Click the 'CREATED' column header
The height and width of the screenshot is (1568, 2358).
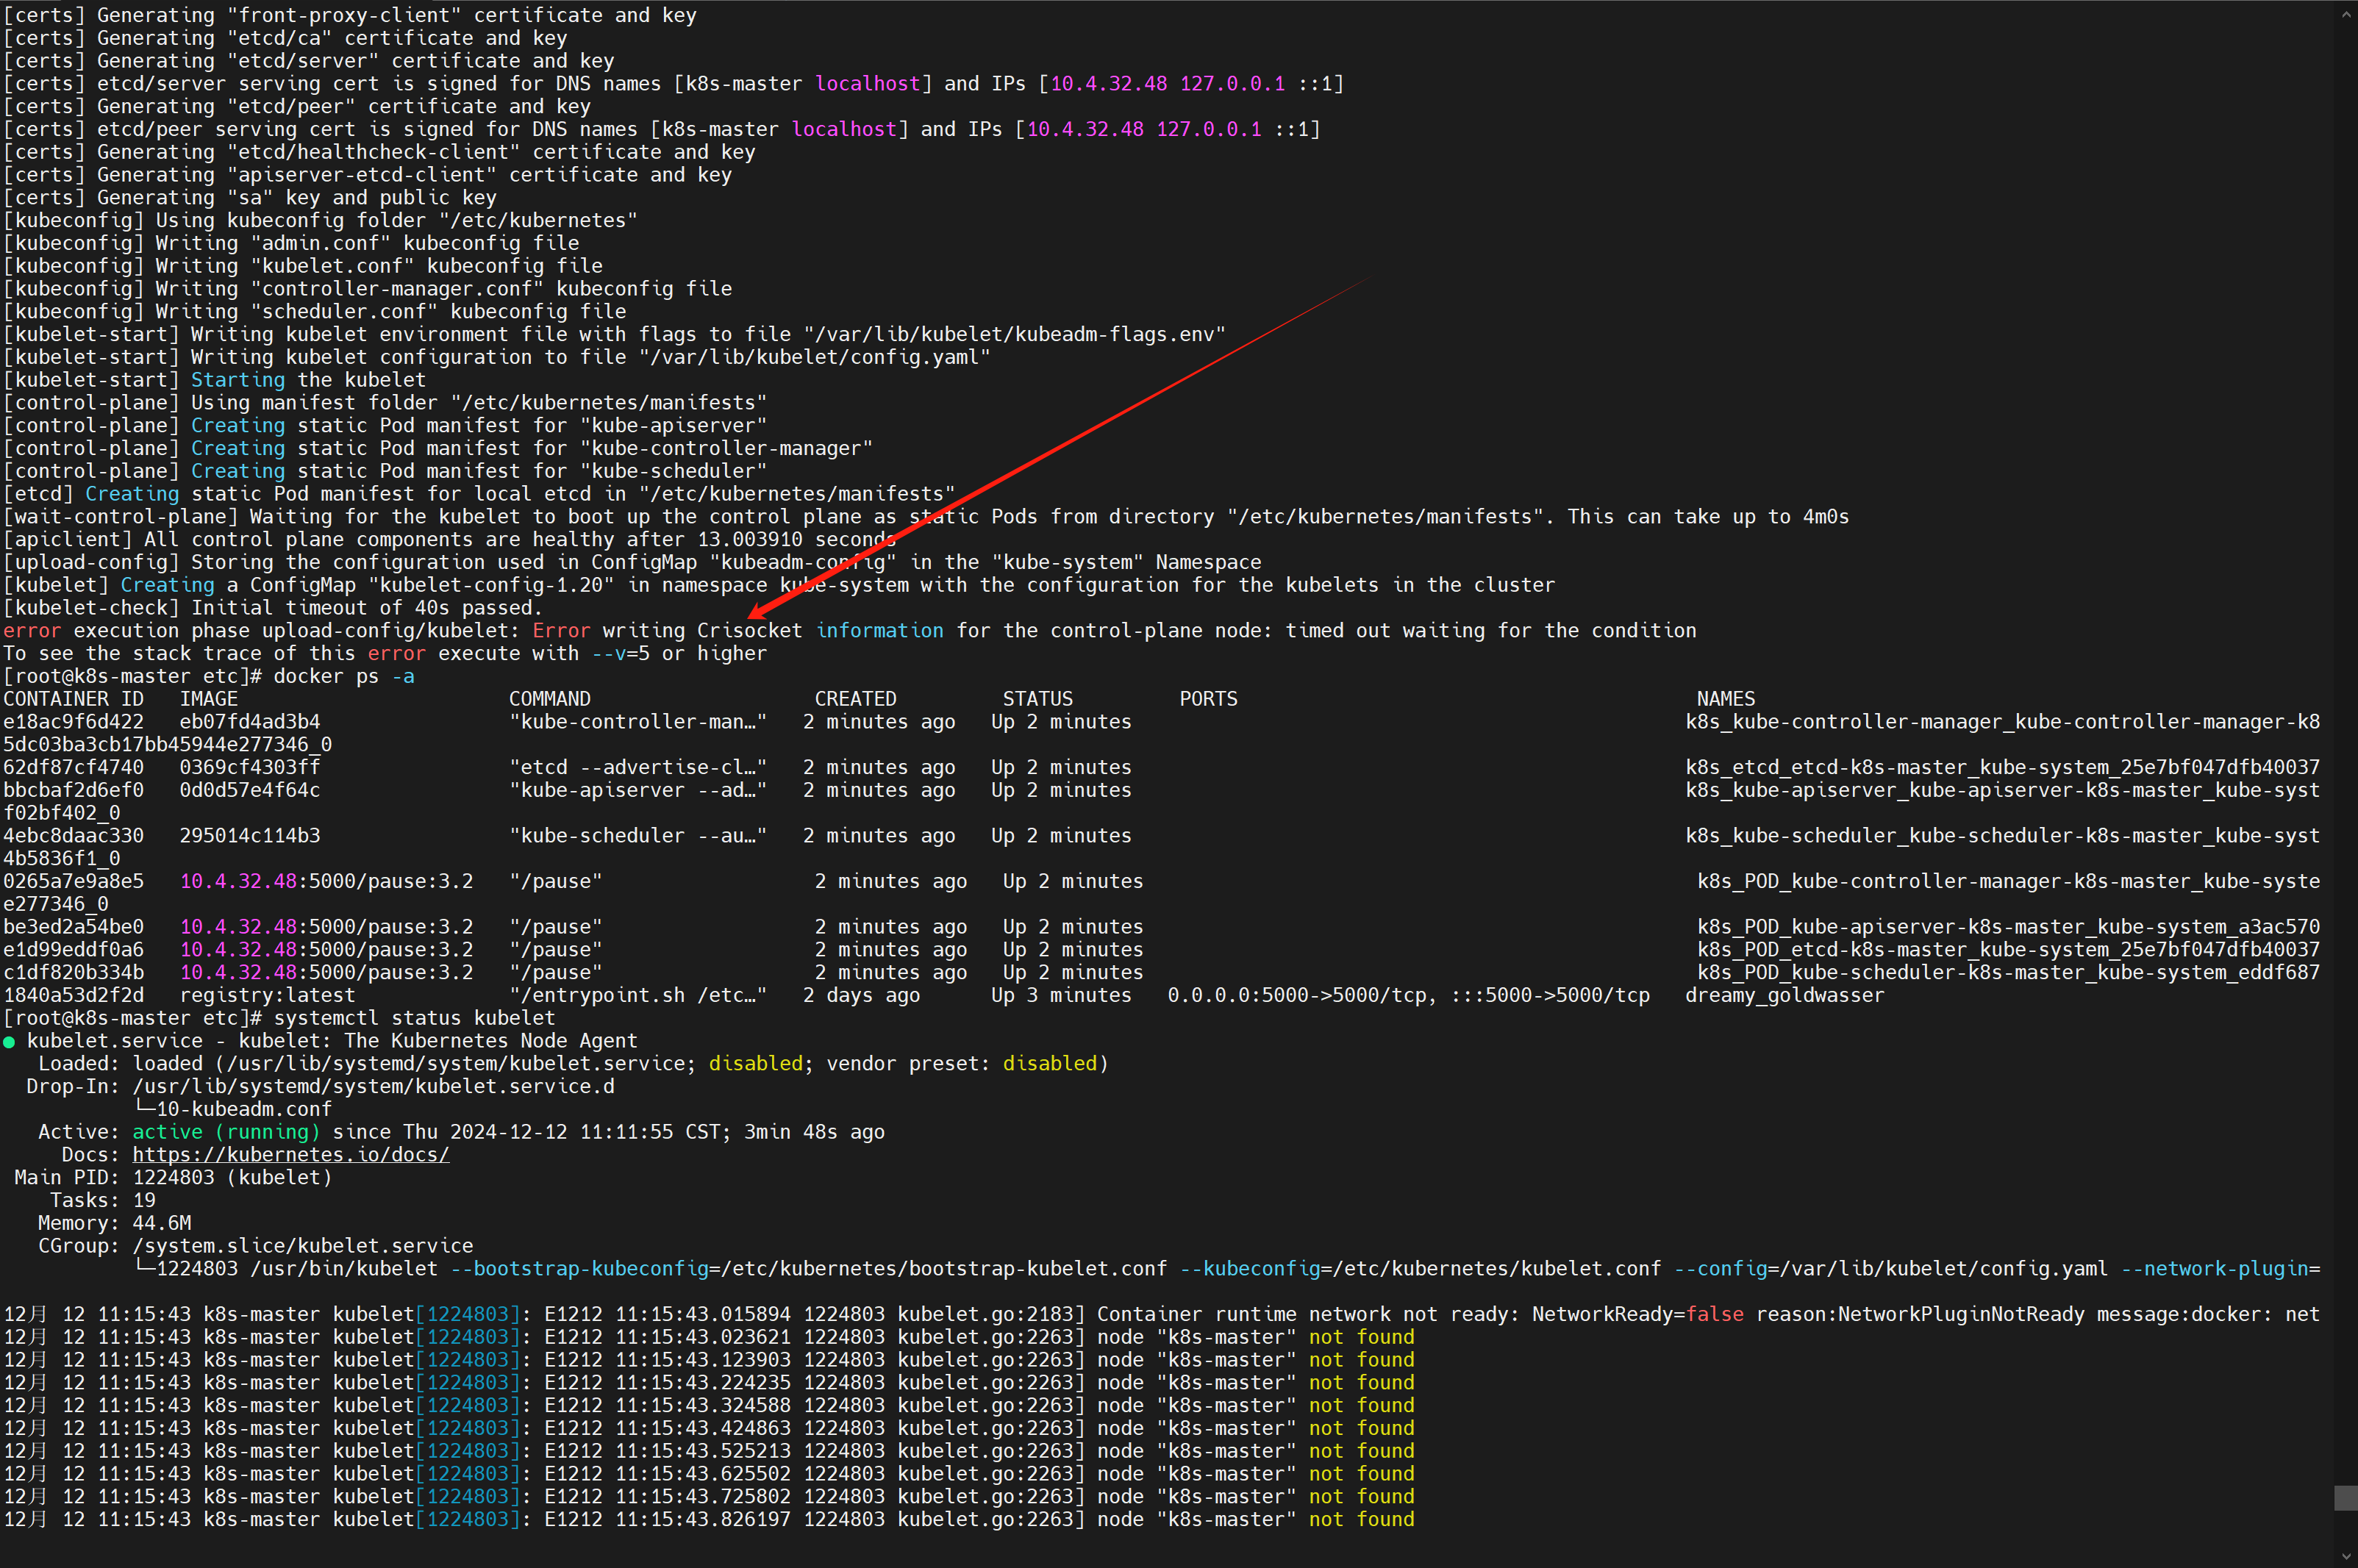(x=856, y=699)
